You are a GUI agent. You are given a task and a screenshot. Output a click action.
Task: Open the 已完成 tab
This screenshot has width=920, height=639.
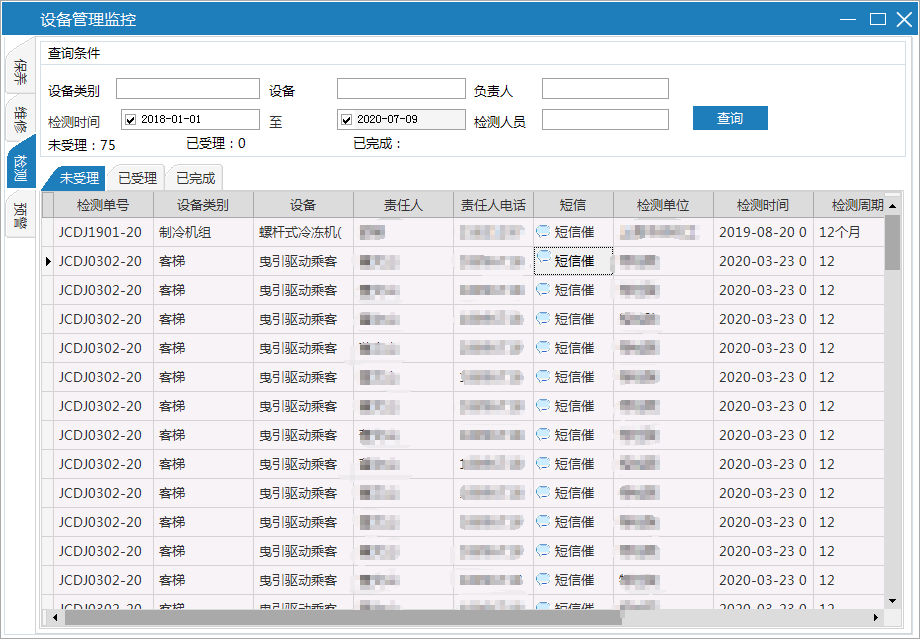[x=195, y=178]
